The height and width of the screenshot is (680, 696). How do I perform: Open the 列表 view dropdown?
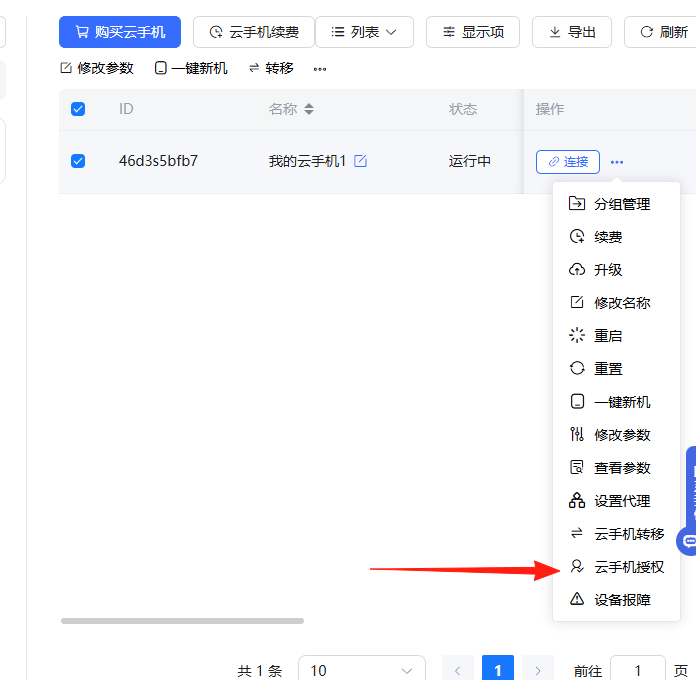point(364,32)
